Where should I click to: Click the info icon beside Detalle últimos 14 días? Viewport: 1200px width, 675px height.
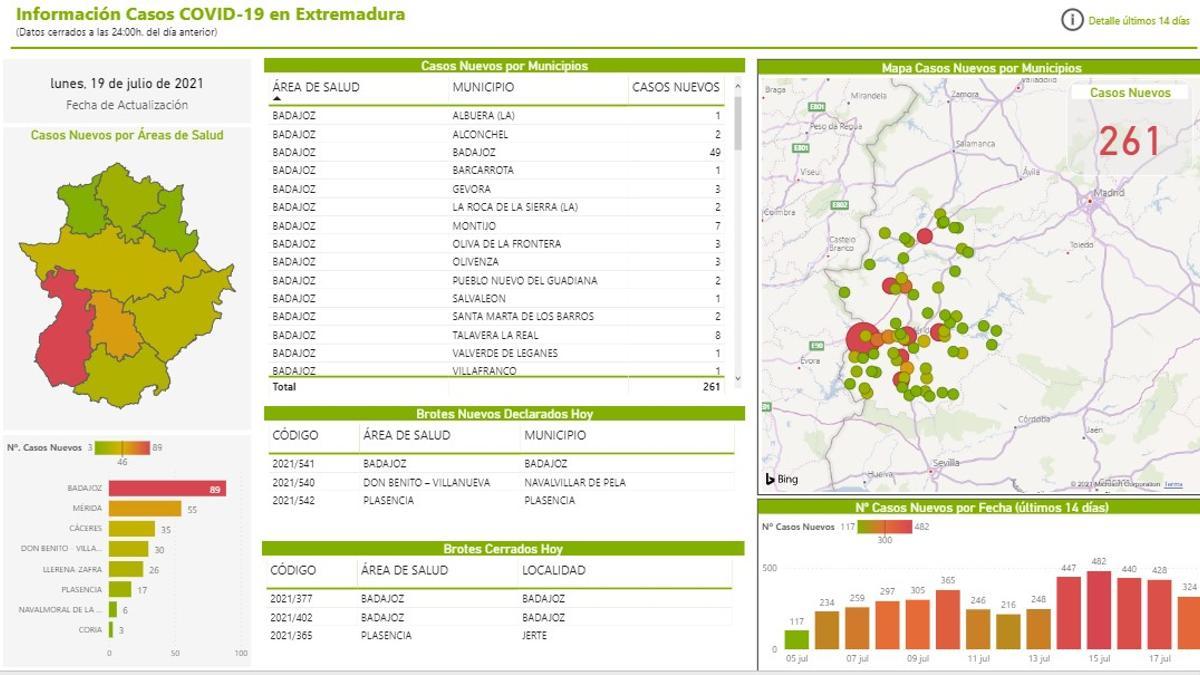[1072, 20]
